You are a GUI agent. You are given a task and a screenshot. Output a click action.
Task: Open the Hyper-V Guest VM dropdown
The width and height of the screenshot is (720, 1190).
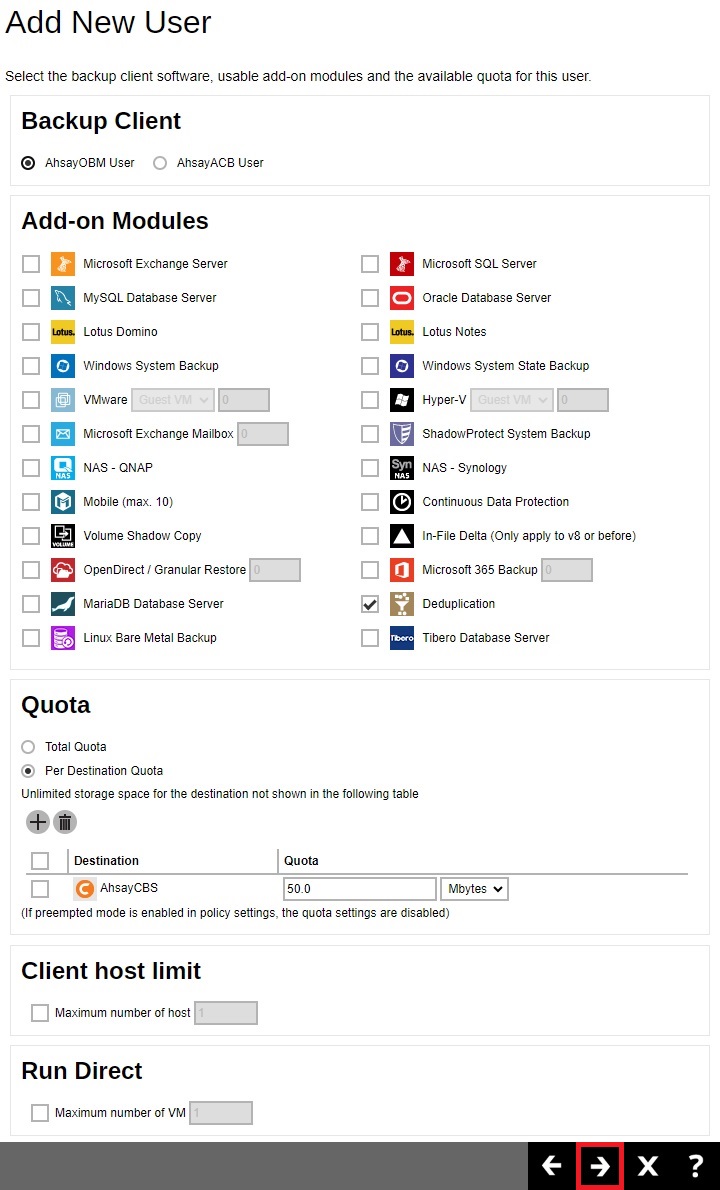coord(511,399)
